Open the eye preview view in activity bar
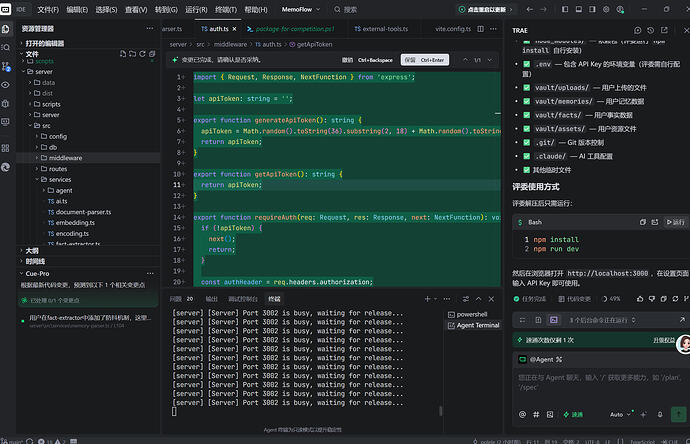 6,85
